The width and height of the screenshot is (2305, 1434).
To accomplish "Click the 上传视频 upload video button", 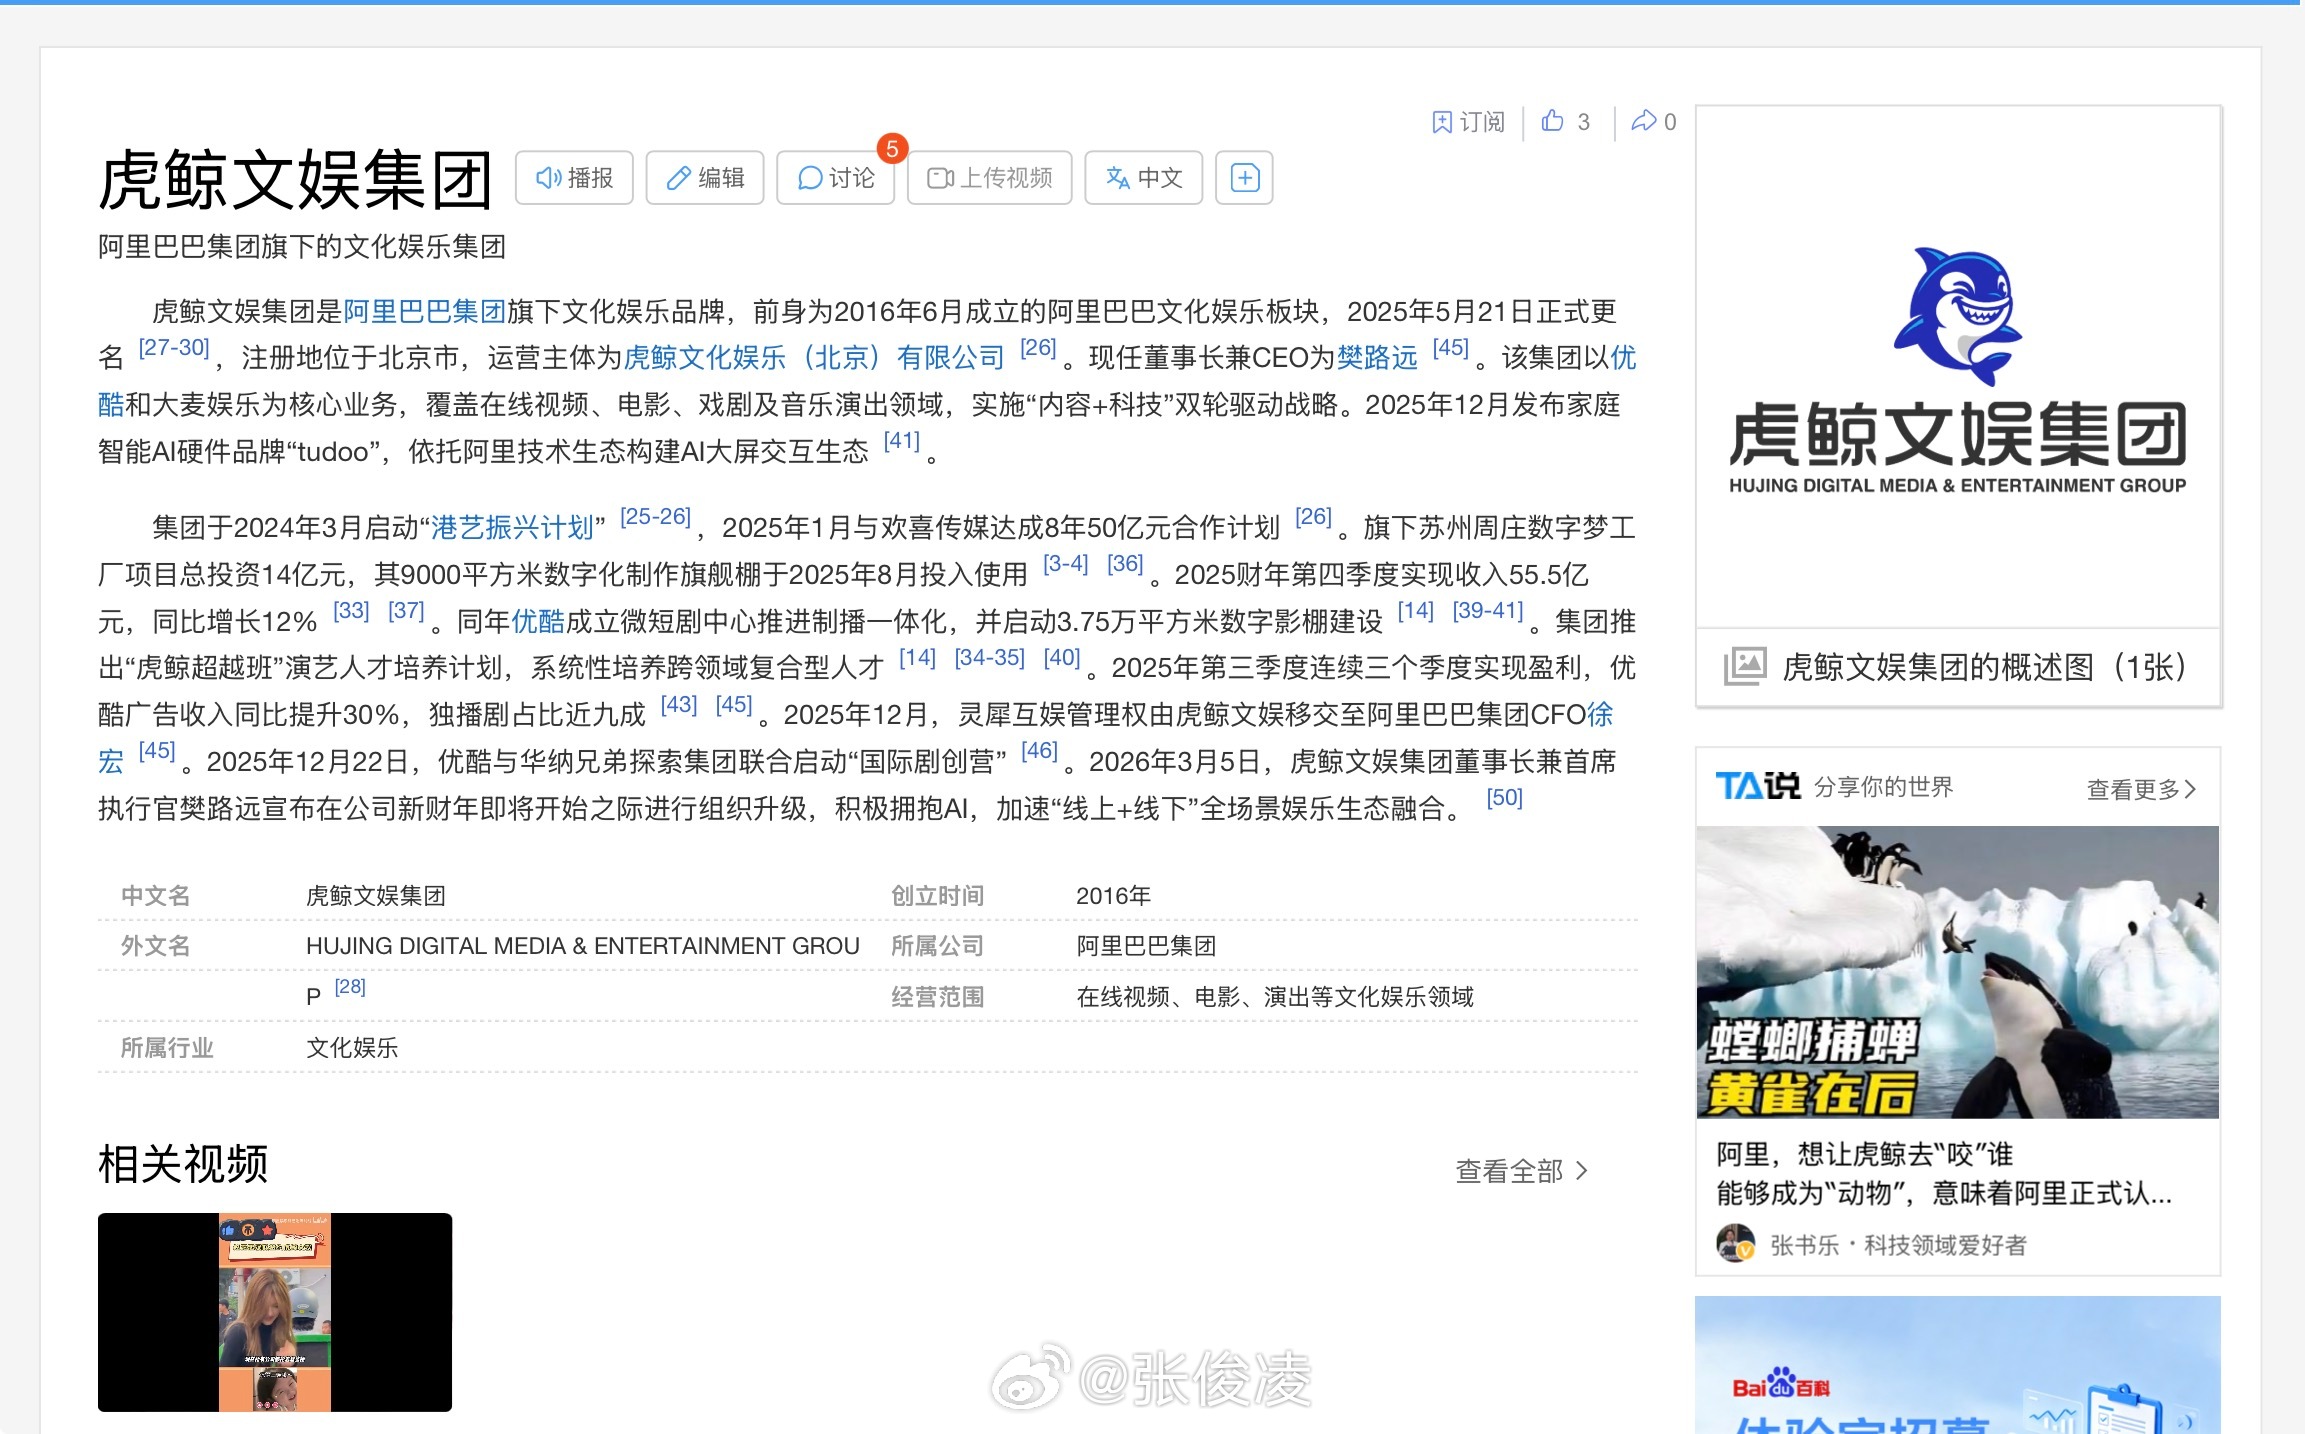I will [990, 178].
